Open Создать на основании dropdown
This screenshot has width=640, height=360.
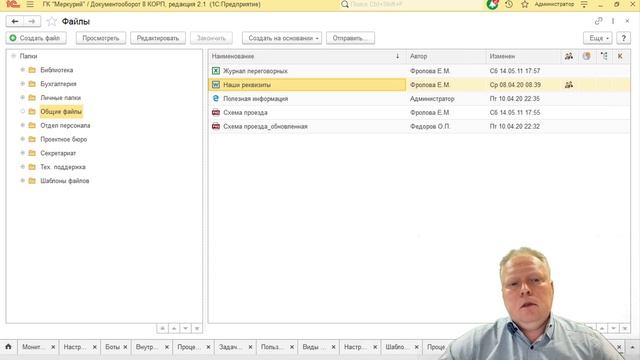coord(282,38)
